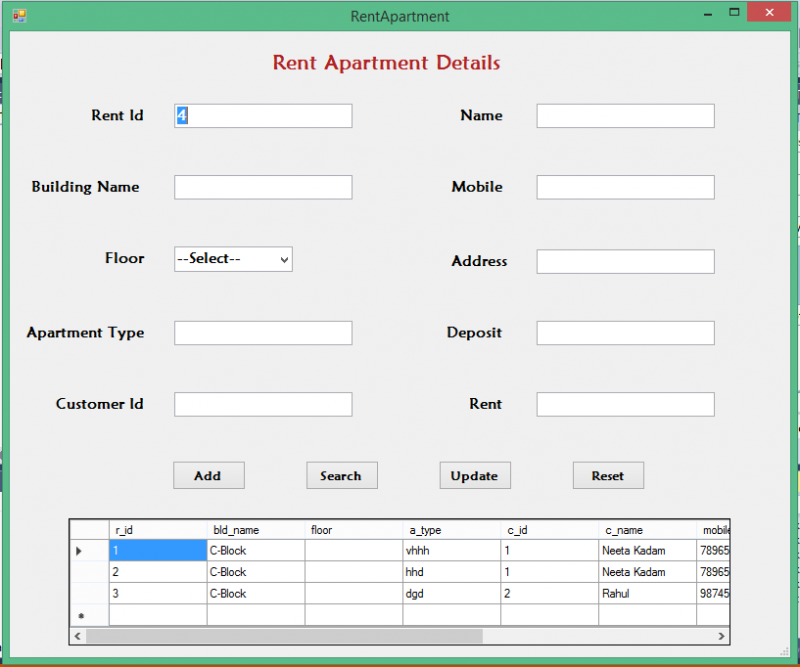
Task: Click the RentApartment window app icon
Action: point(19,16)
